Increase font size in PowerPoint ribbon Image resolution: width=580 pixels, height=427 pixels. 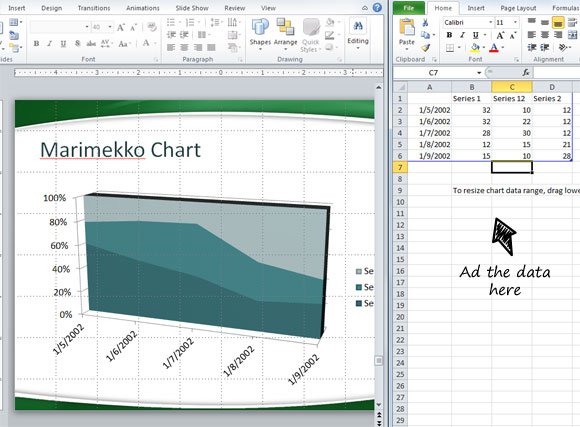pos(121,27)
